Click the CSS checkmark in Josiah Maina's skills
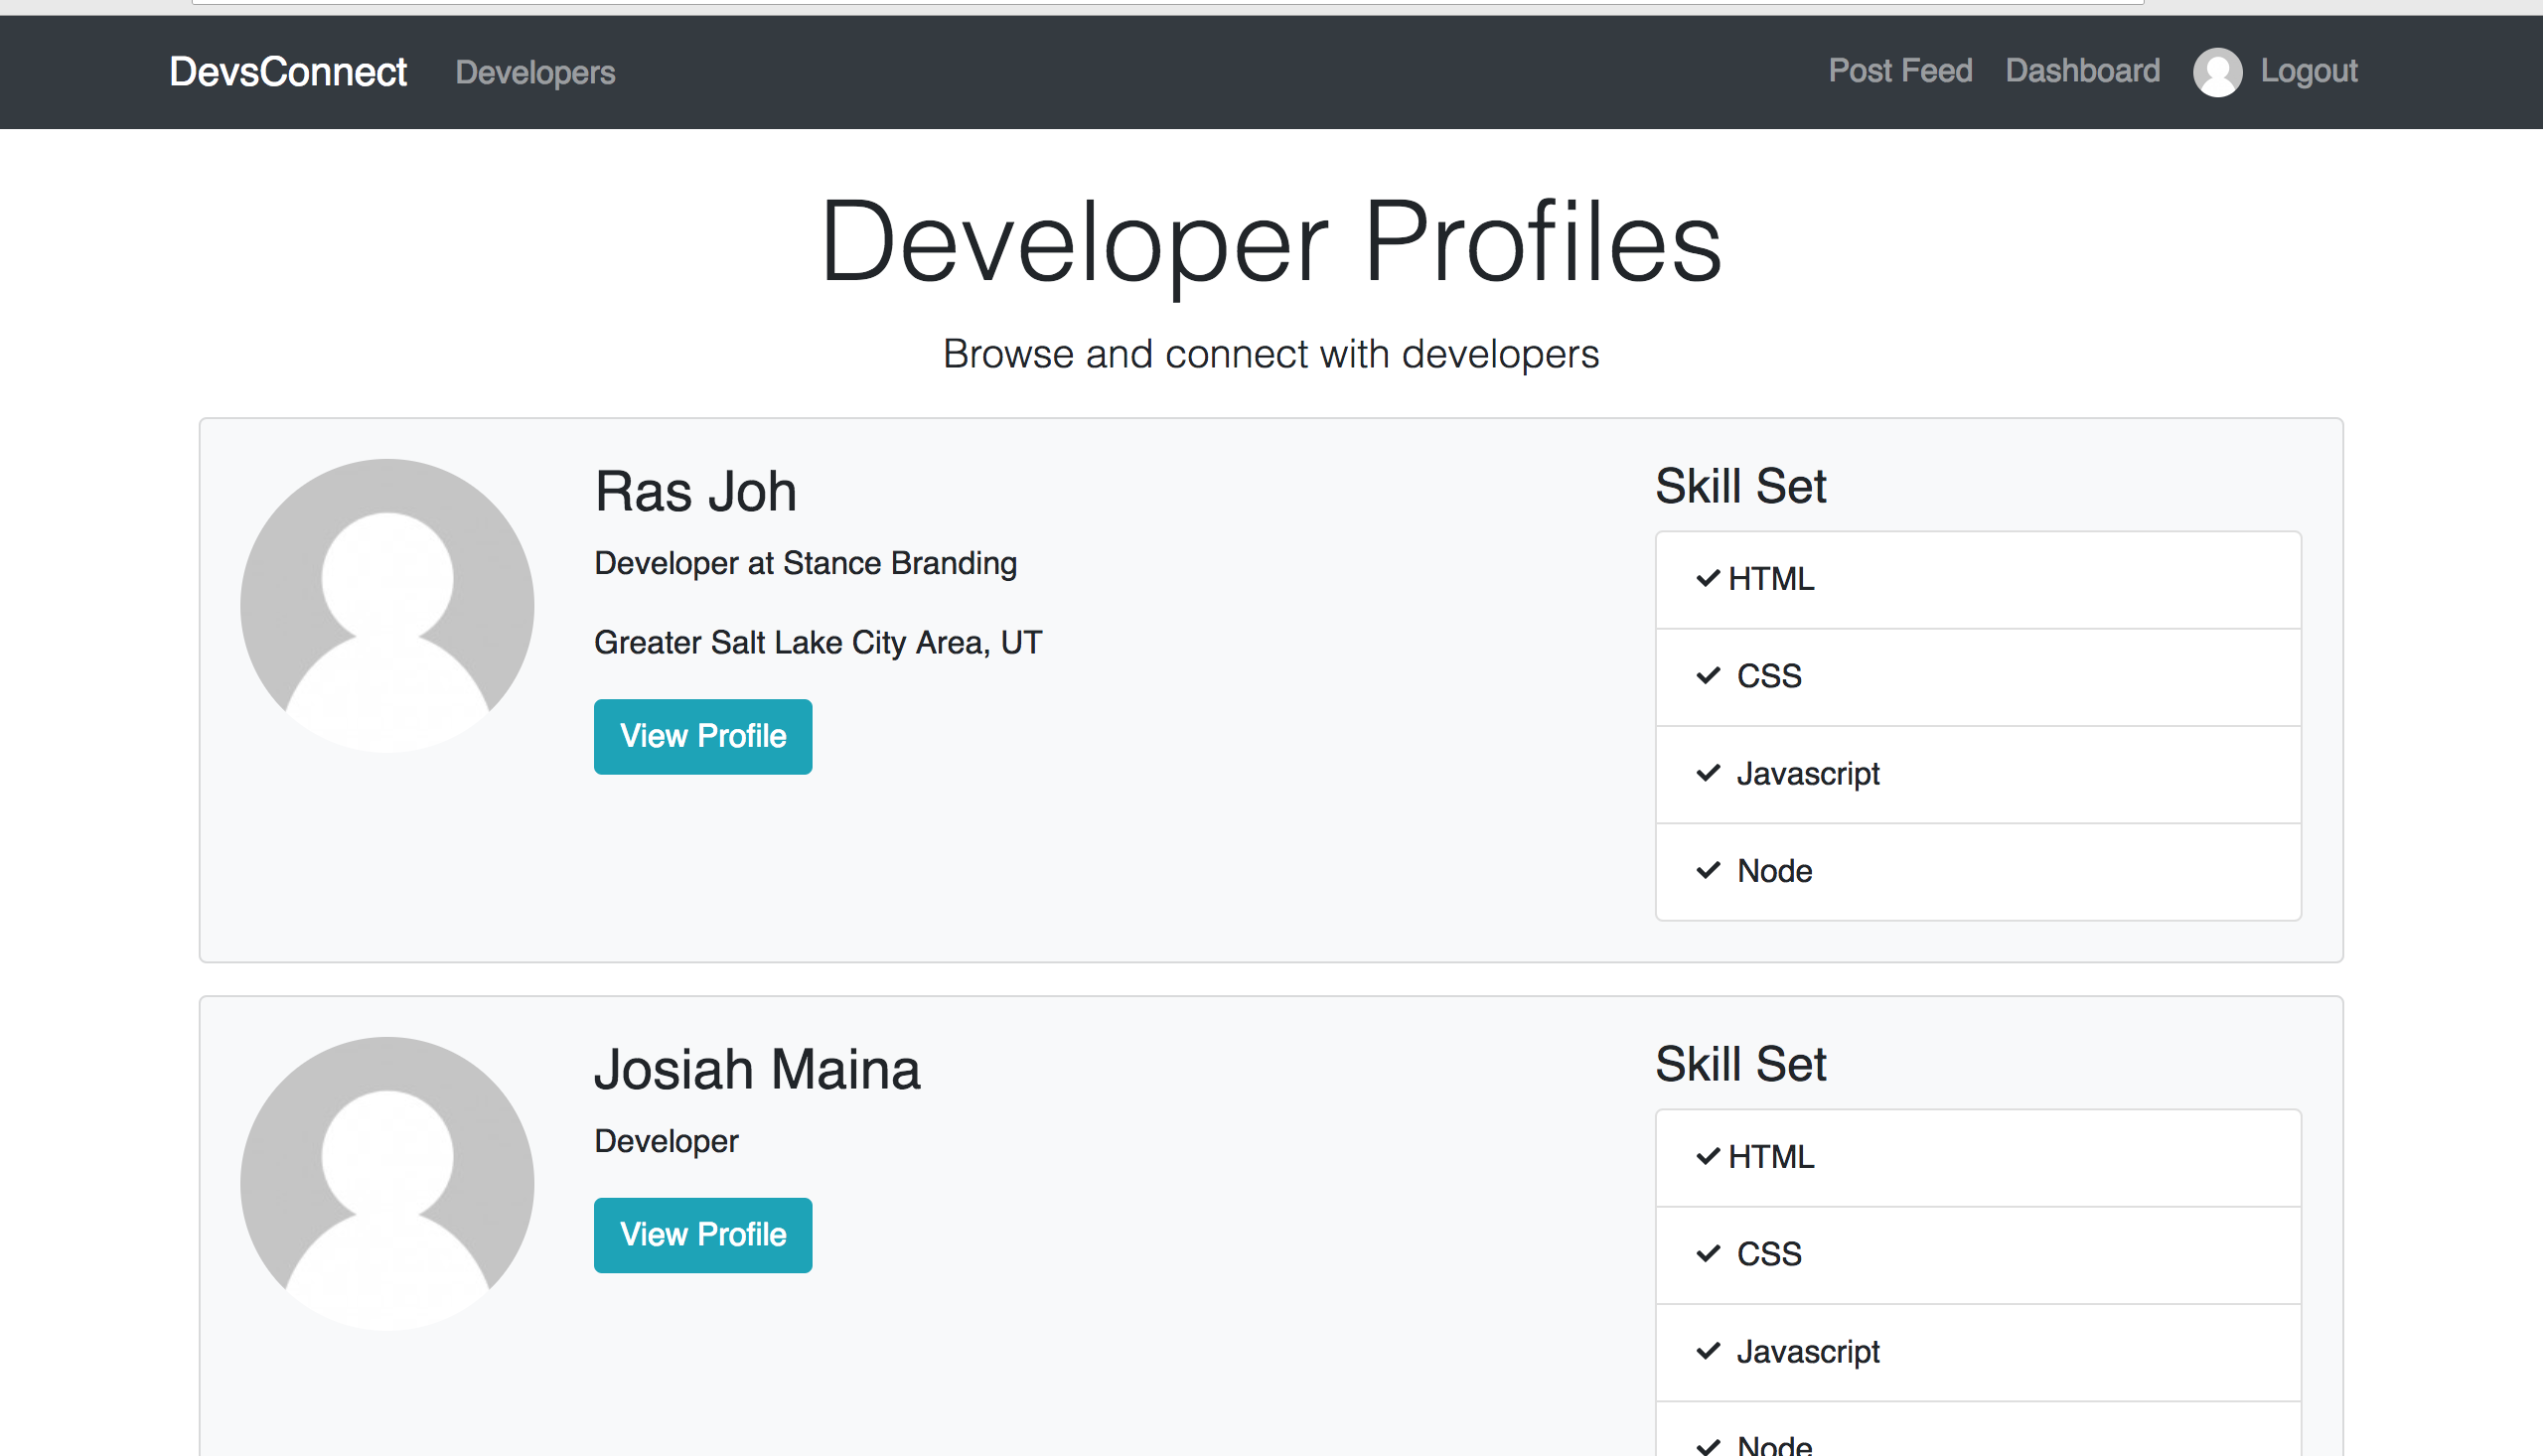Screen dimensions: 2543x1456 [1708, 1254]
